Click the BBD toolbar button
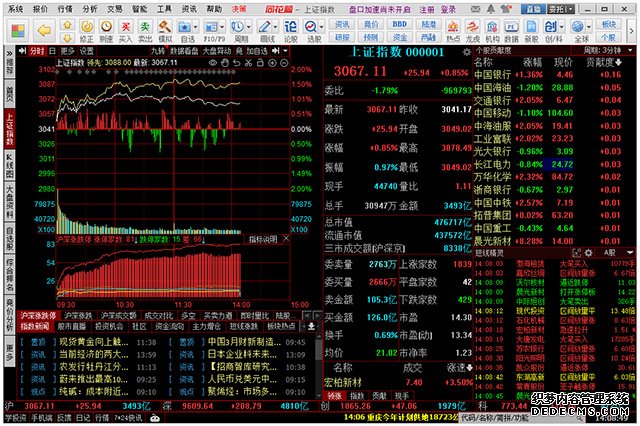Viewport: 640px width, 426px height. click(x=400, y=24)
